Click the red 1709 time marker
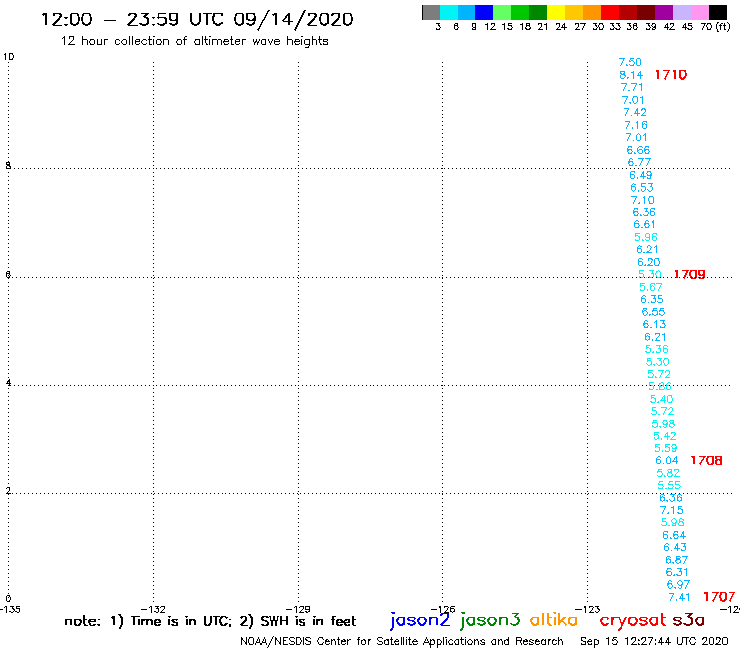740x650 pixels. tap(690, 274)
